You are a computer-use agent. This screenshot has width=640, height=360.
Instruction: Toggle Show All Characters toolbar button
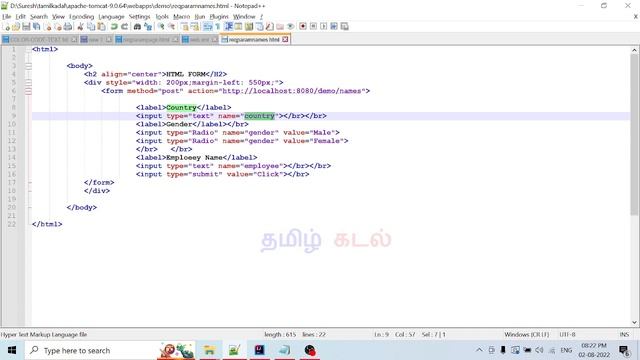click(x=218, y=27)
